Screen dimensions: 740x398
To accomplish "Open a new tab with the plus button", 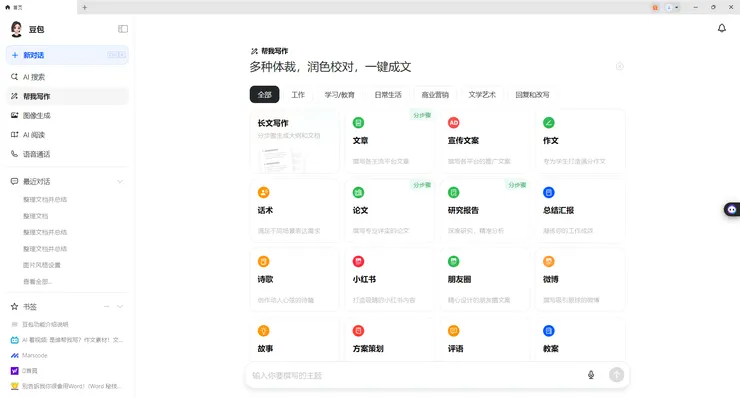I will pos(84,7).
